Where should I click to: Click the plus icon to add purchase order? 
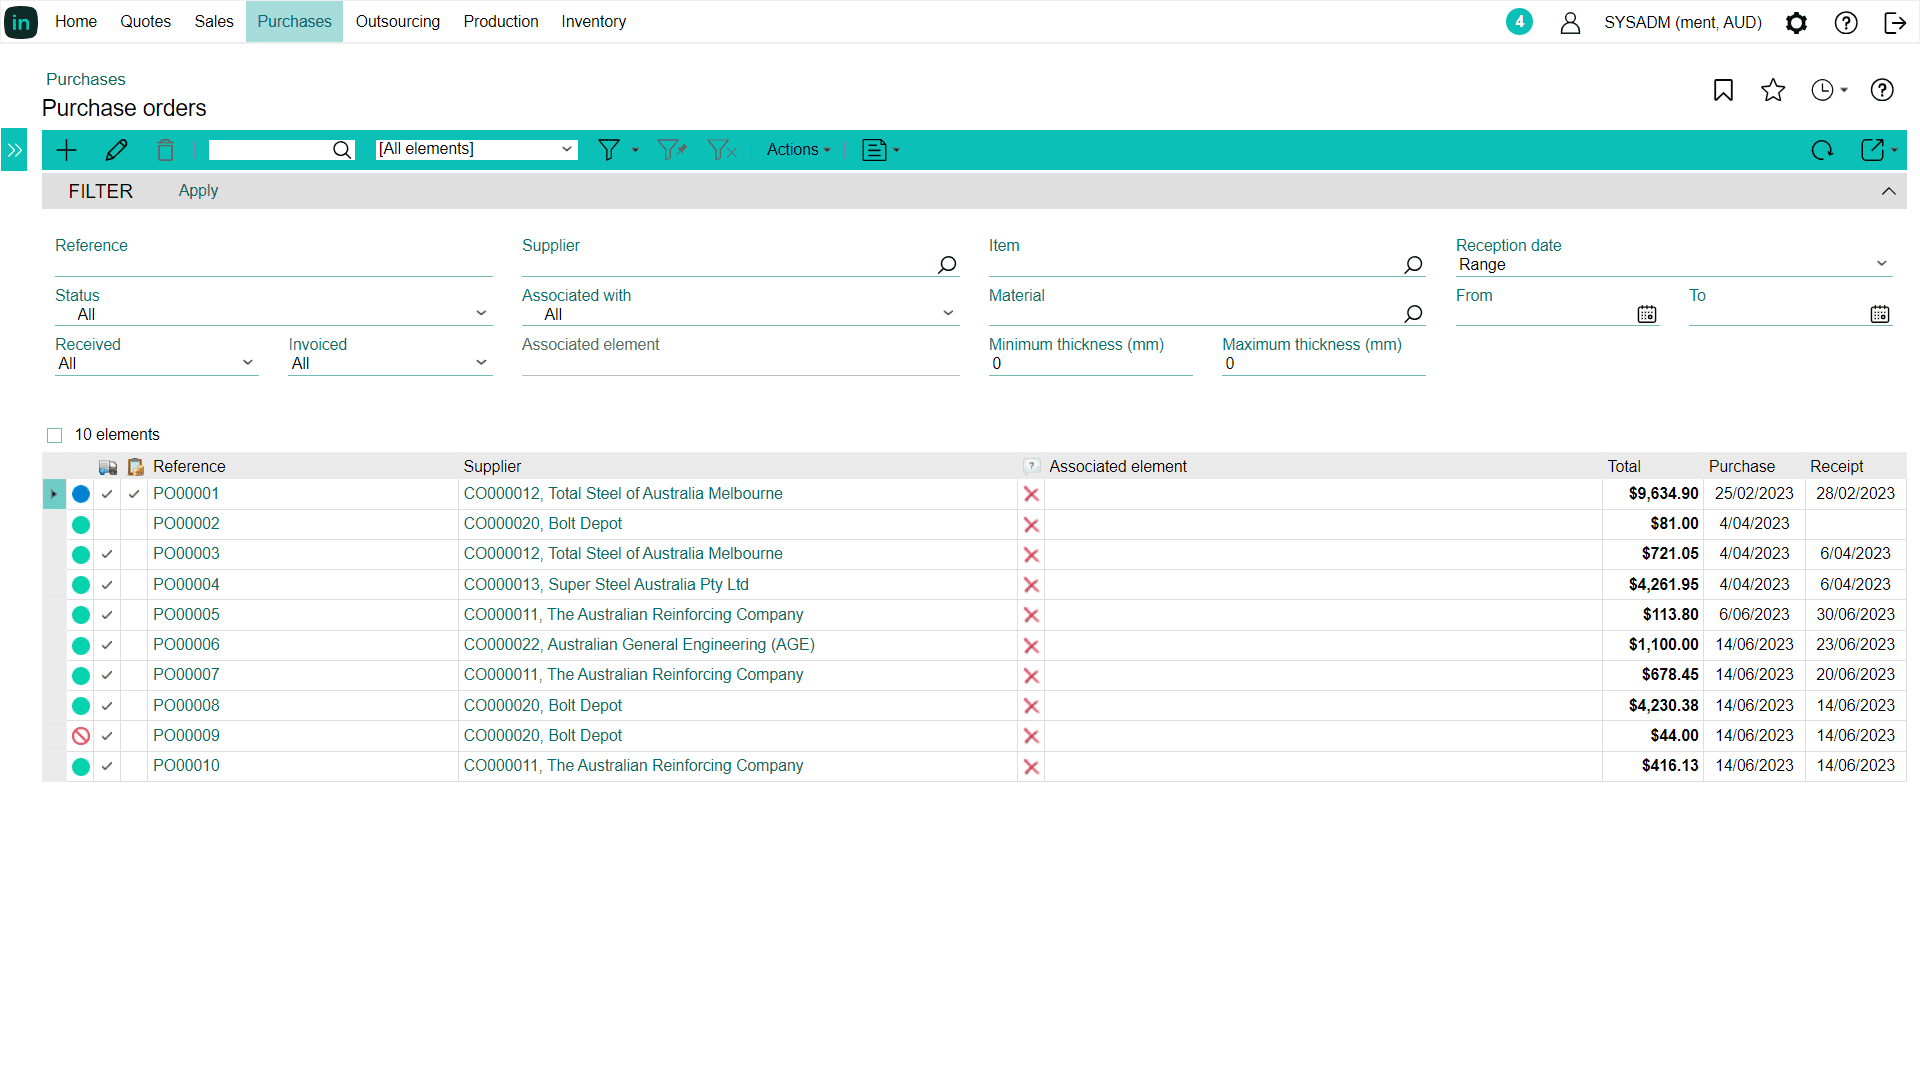66,150
